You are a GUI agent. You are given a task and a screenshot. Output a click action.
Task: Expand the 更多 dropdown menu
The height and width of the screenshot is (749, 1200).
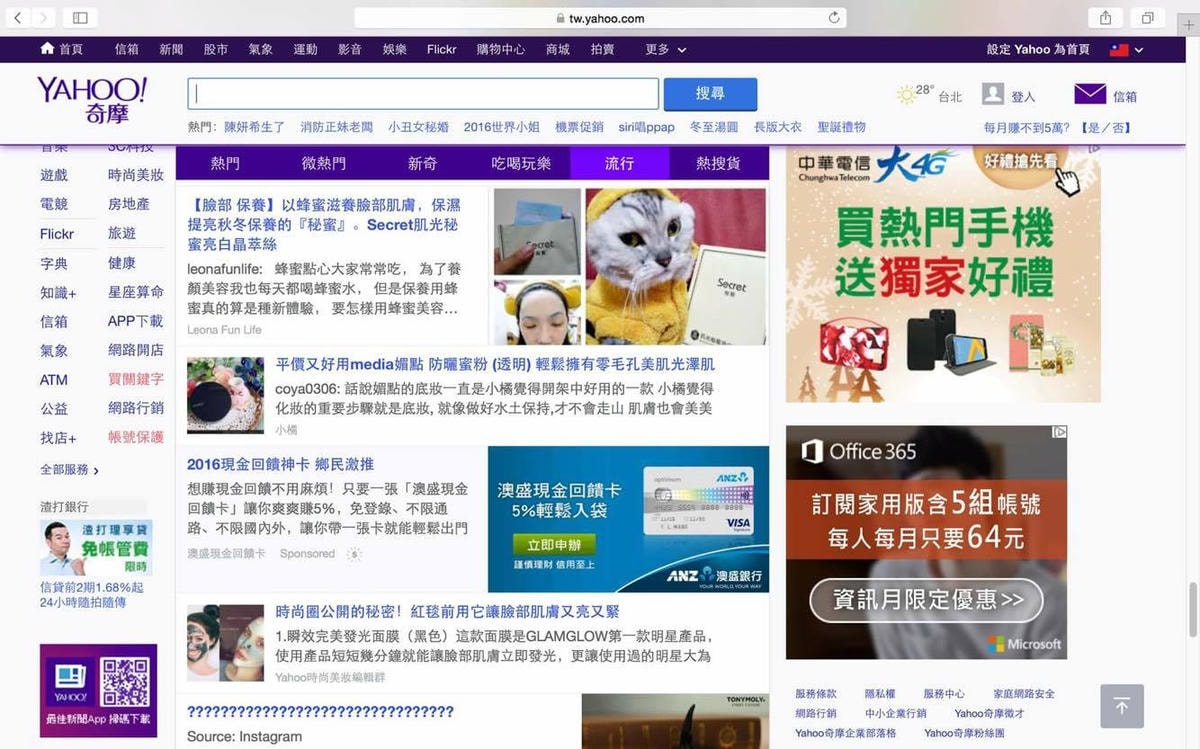point(666,49)
